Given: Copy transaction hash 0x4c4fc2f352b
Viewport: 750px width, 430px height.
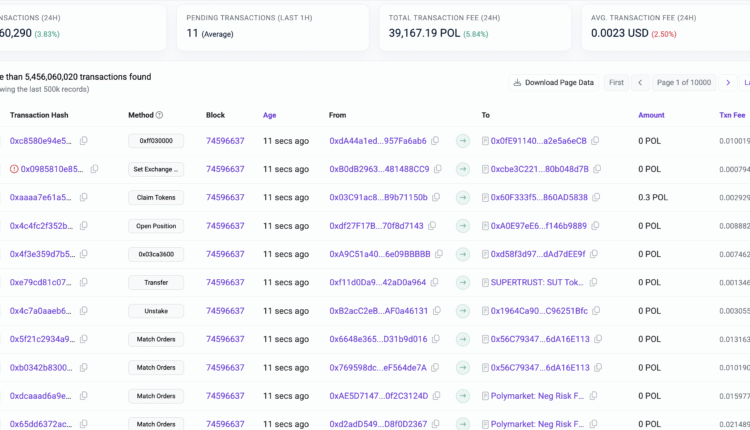Looking at the screenshot, I should pos(84,226).
